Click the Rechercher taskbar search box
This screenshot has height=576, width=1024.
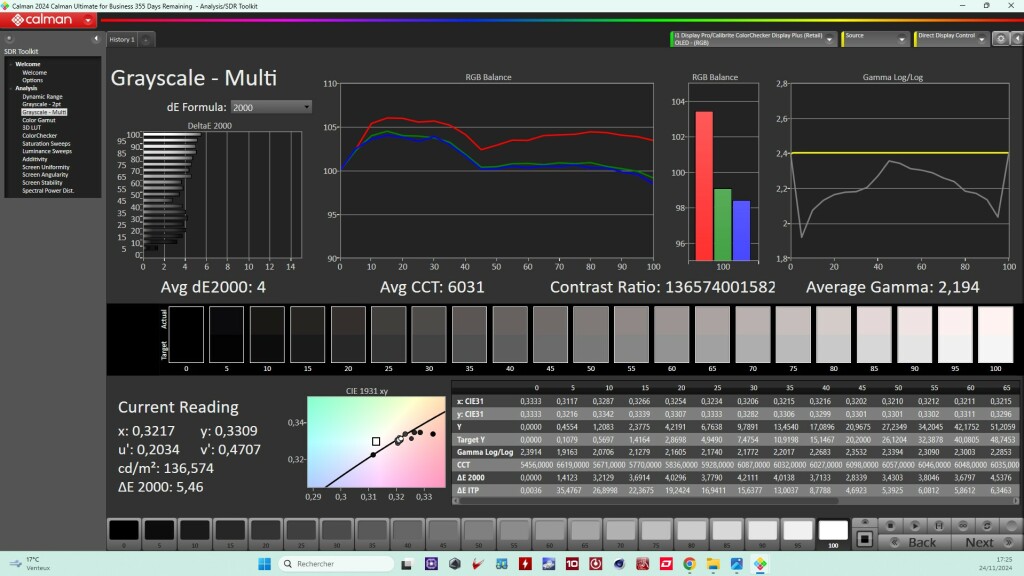tap(335, 564)
